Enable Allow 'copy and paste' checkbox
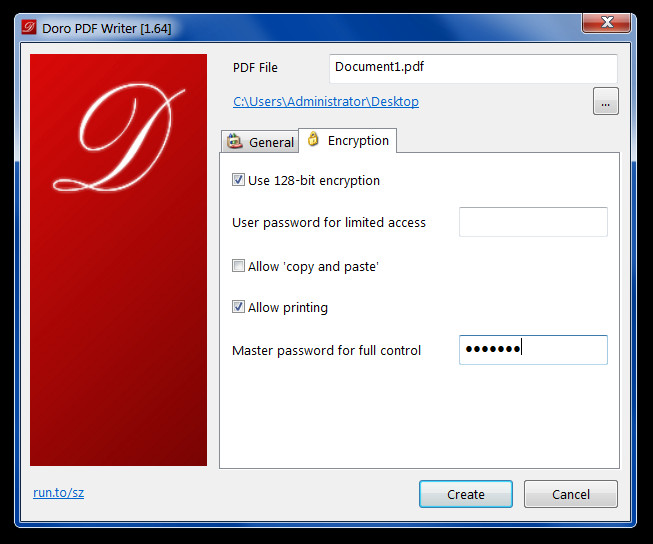653x544 pixels. tap(238, 266)
